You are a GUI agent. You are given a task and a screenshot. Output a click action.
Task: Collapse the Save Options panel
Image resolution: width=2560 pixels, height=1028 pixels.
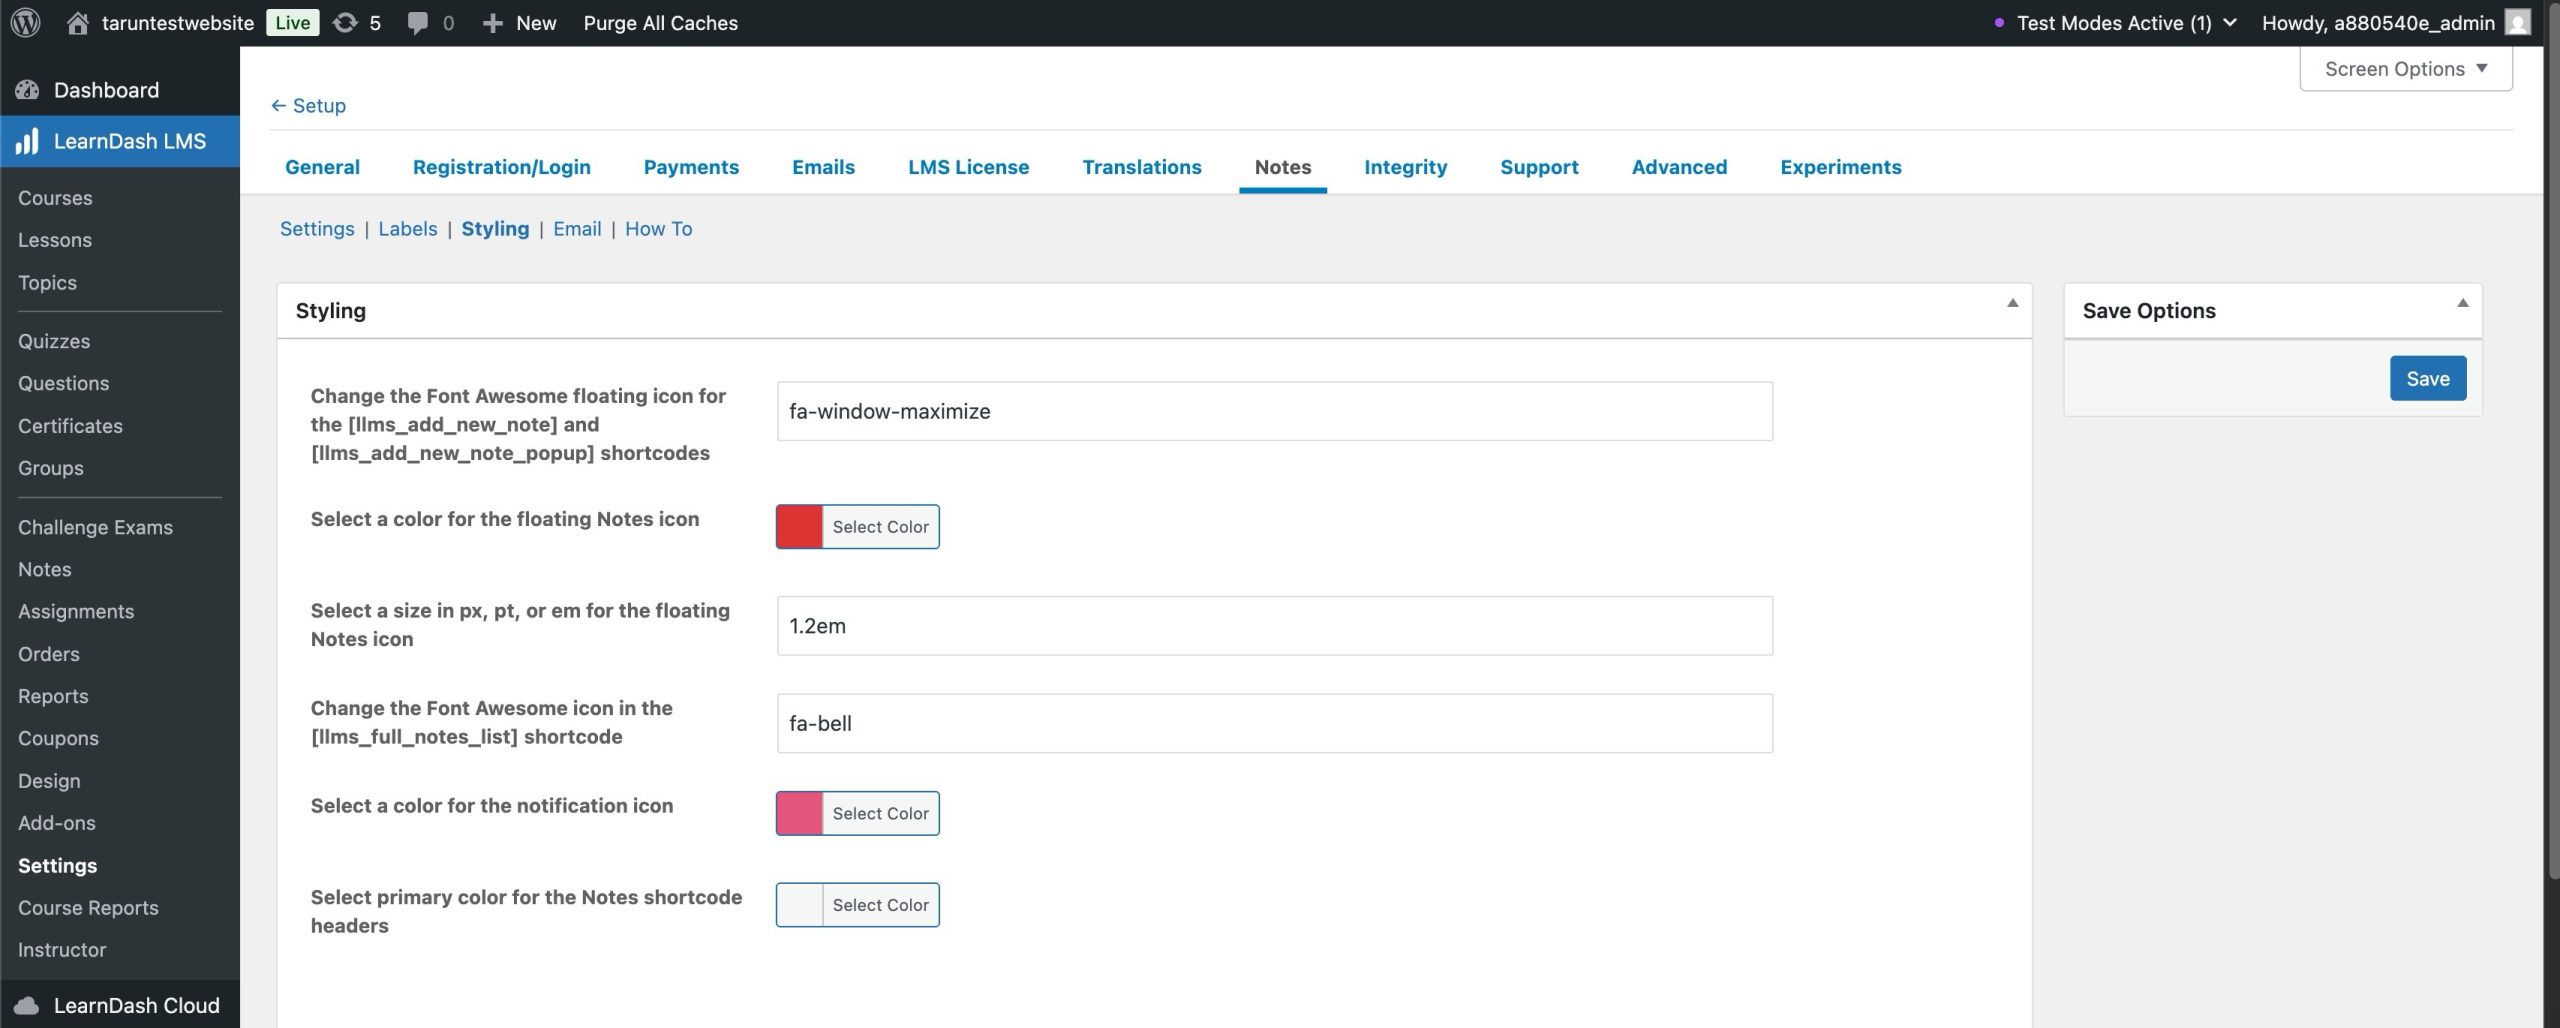click(2462, 303)
